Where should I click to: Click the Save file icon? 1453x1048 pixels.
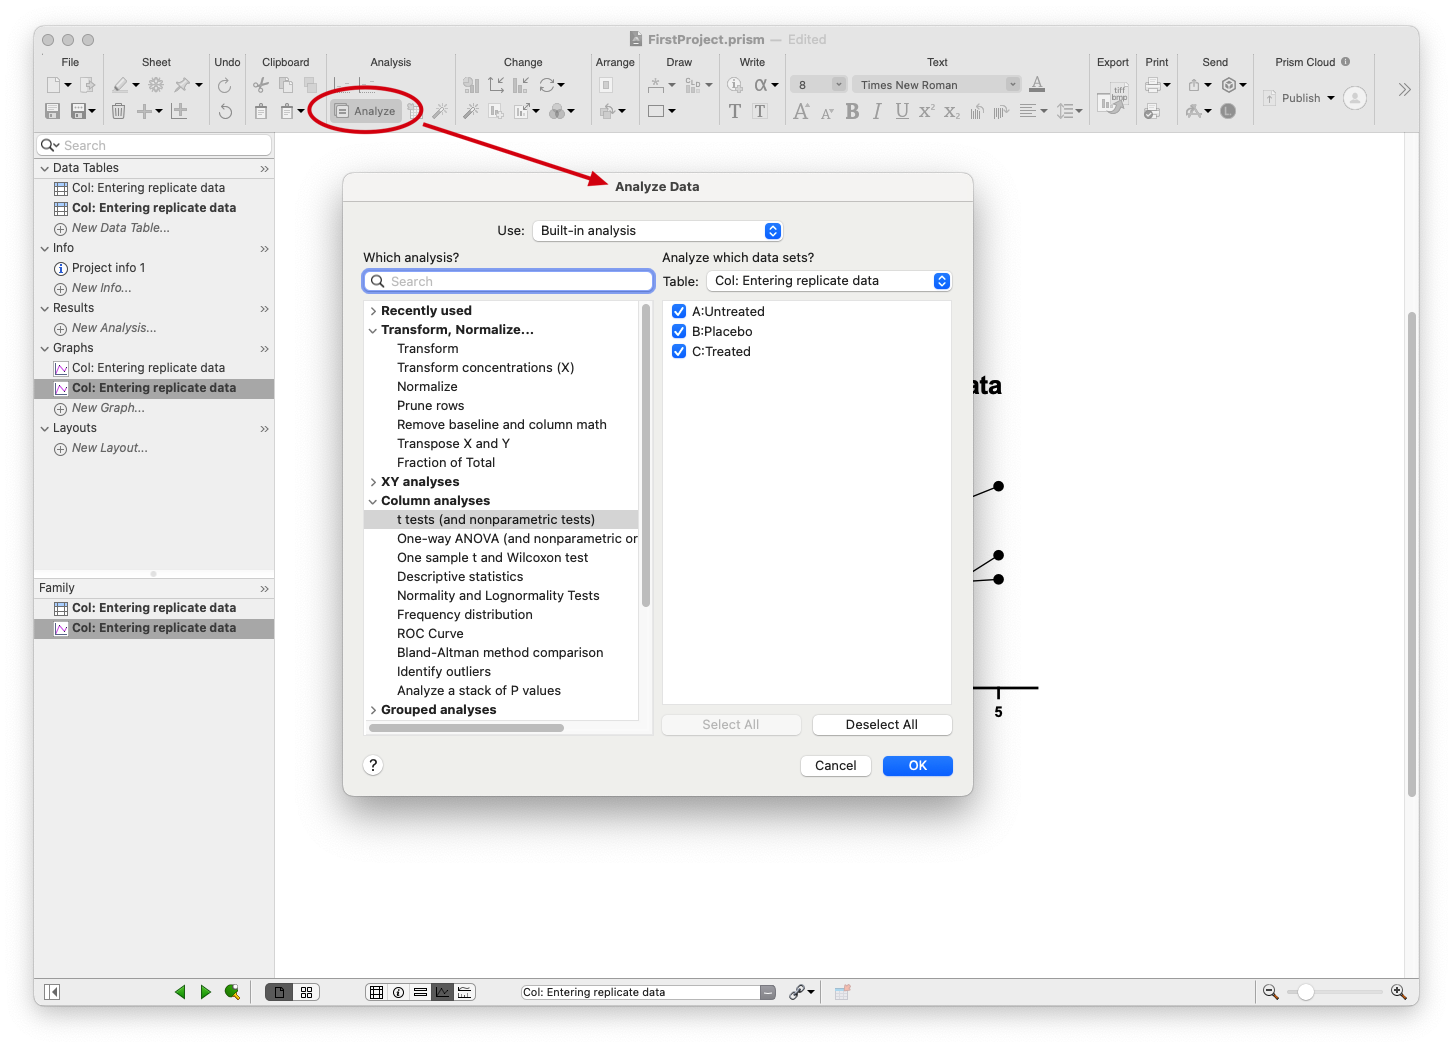53,111
